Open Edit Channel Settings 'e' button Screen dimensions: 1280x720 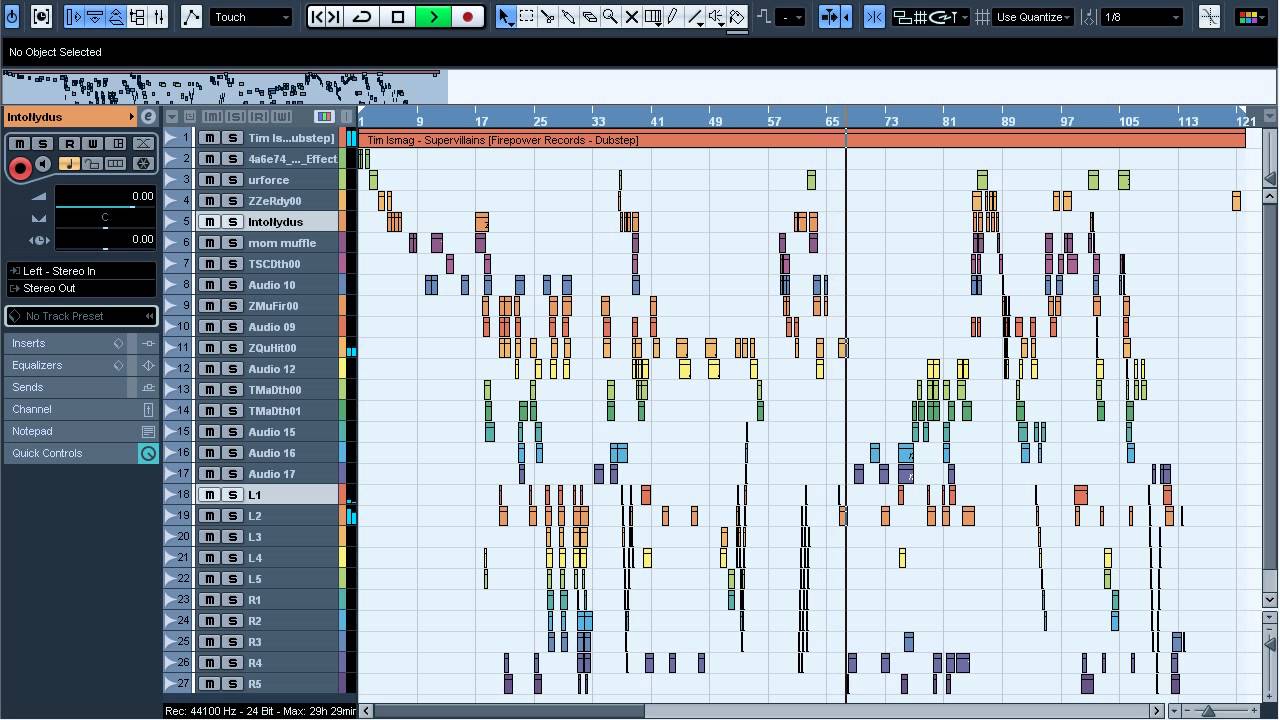[148, 117]
